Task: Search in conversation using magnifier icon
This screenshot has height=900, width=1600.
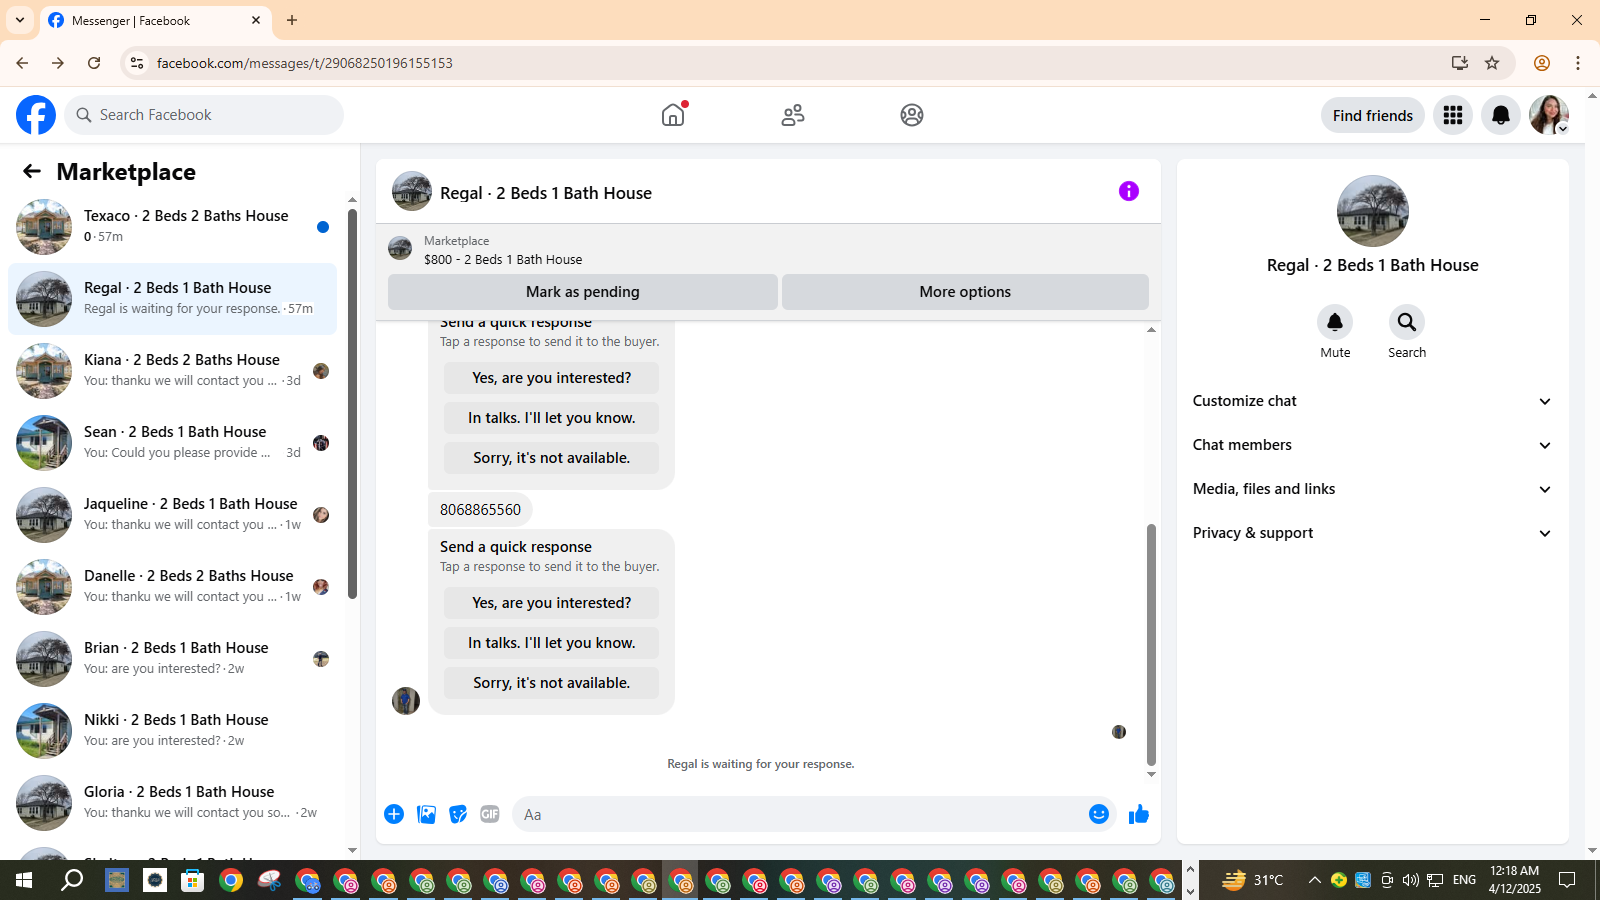Action: pos(1407,322)
